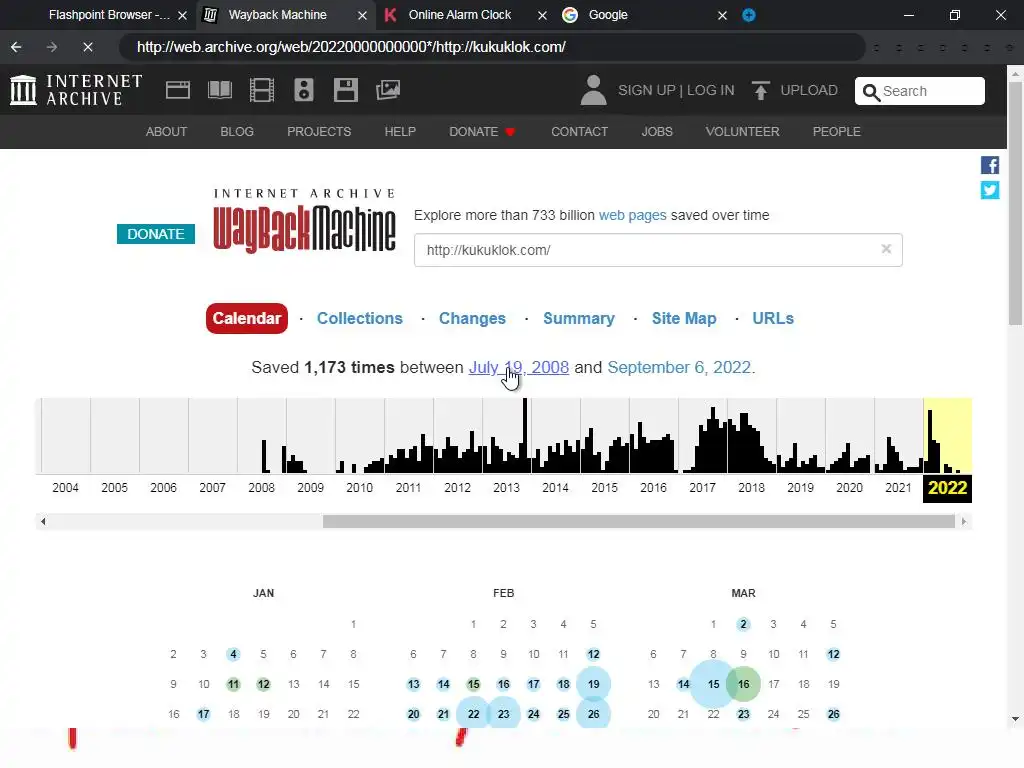Screen dimensions: 1024x768
Task: Select highlighted year 2022 on timeline
Action: coord(947,488)
